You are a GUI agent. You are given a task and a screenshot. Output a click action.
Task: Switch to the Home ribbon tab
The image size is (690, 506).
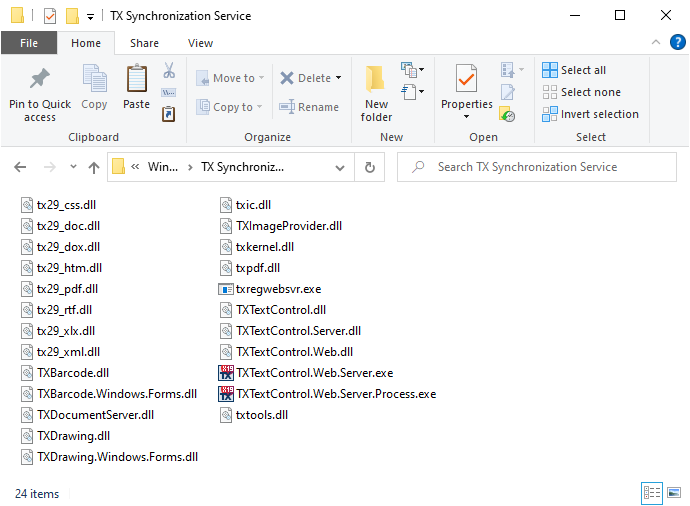(x=86, y=43)
